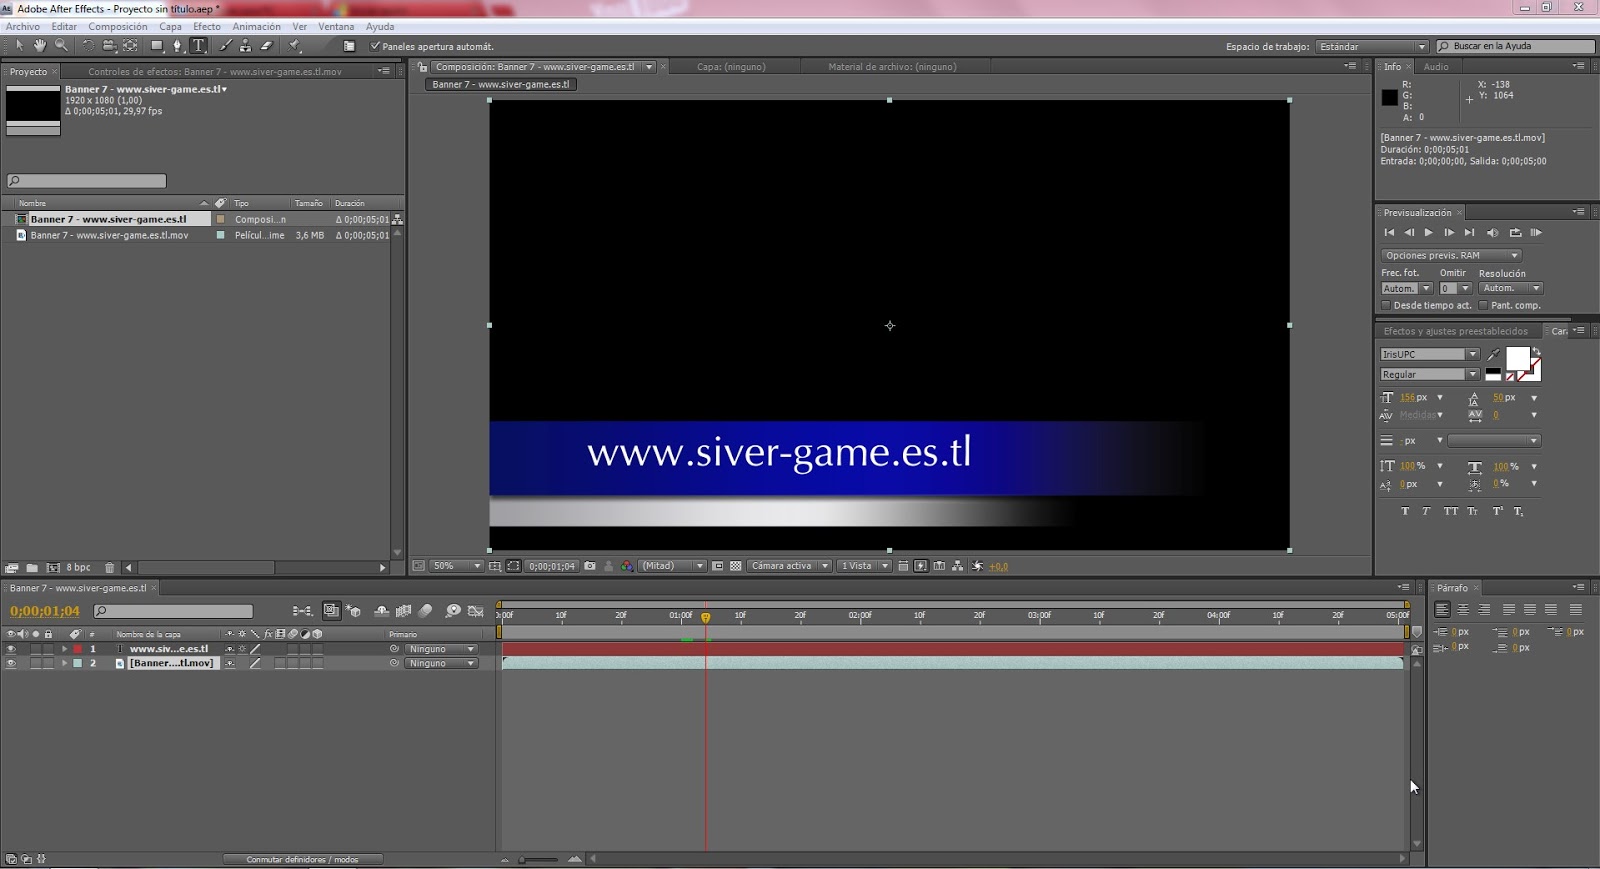
Task: Take a snapshot with the camera icon
Action: (x=590, y=566)
